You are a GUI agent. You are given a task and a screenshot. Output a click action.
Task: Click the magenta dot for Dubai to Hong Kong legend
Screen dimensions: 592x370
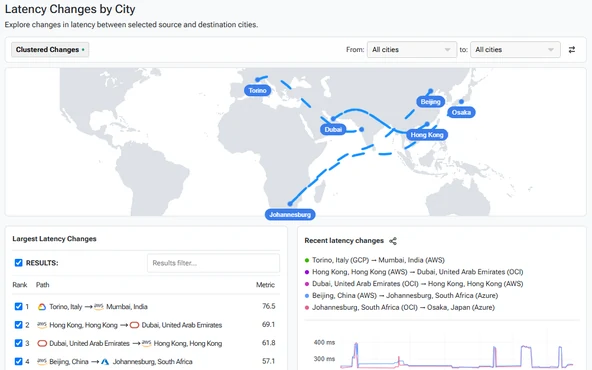[x=307, y=284]
